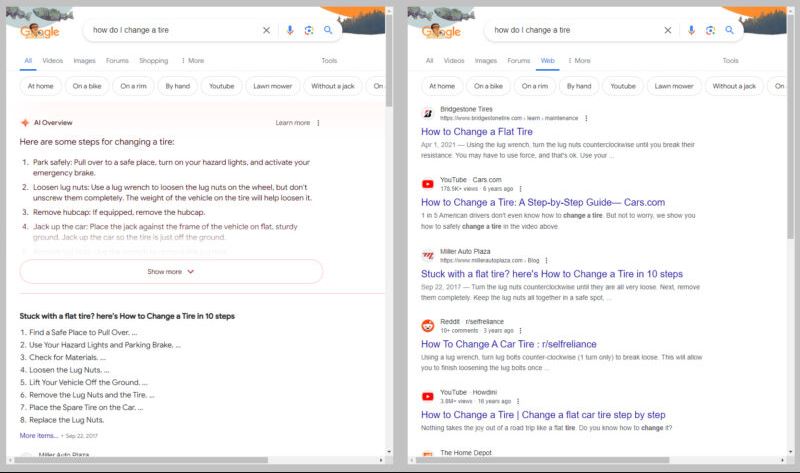
Task: Click 'Stuck with a flat tire?' snippet heading
Action: pyautogui.click(x=127, y=316)
